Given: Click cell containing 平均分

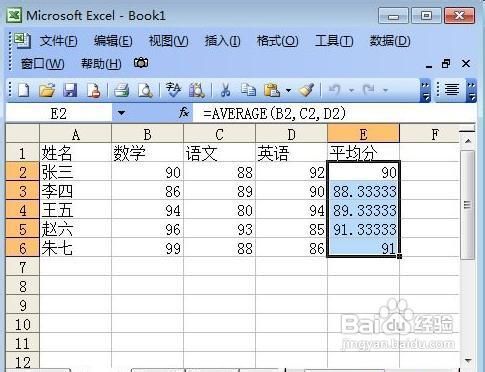Looking at the screenshot, I should [364, 153].
